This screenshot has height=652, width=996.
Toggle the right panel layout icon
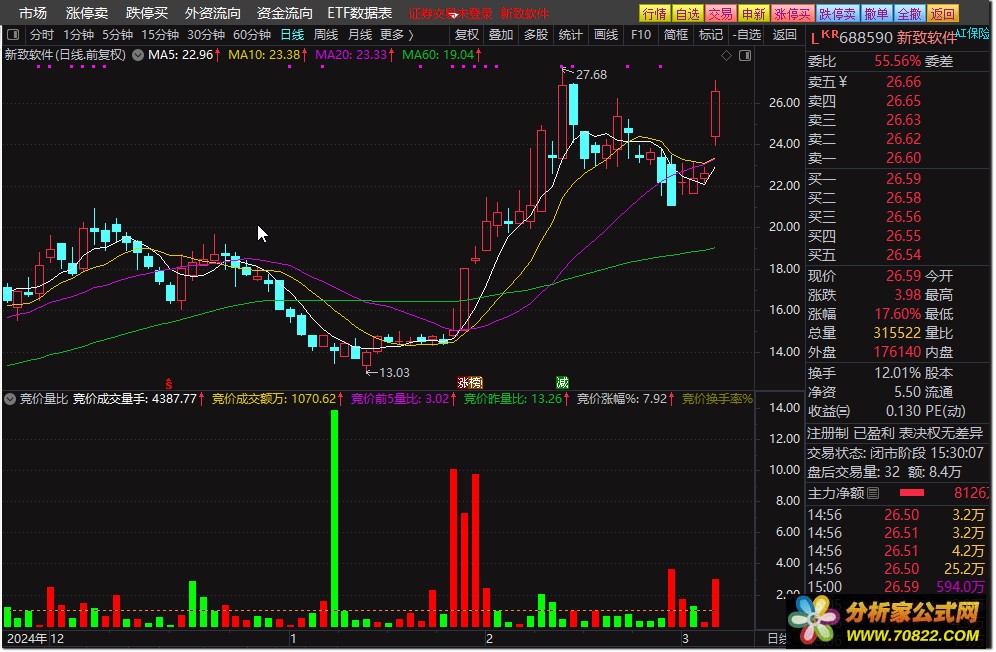click(x=745, y=56)
